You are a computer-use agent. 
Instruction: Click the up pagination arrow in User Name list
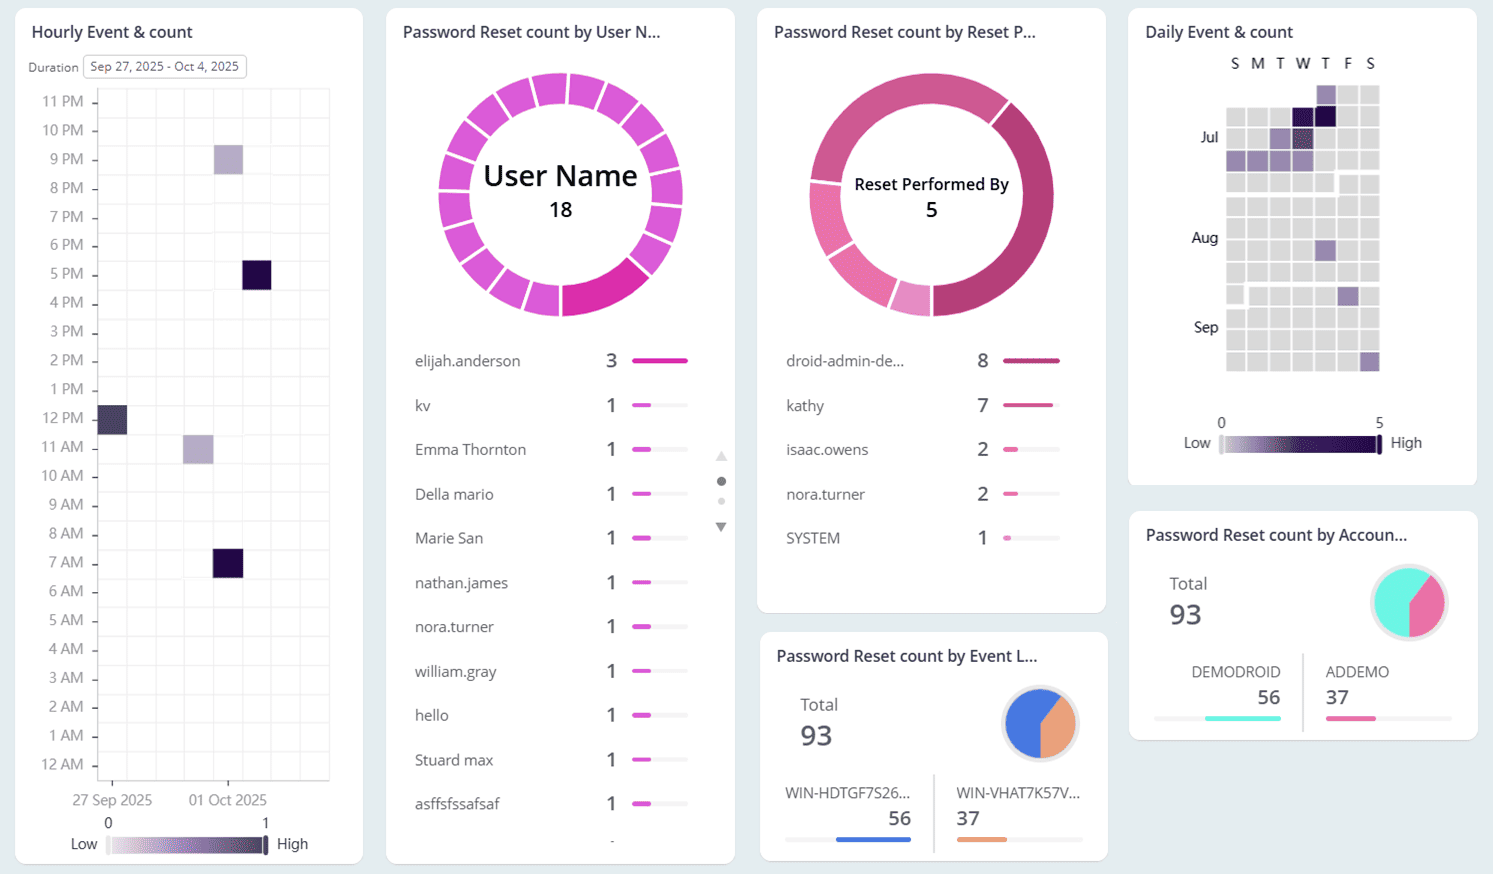click(721, 455)
